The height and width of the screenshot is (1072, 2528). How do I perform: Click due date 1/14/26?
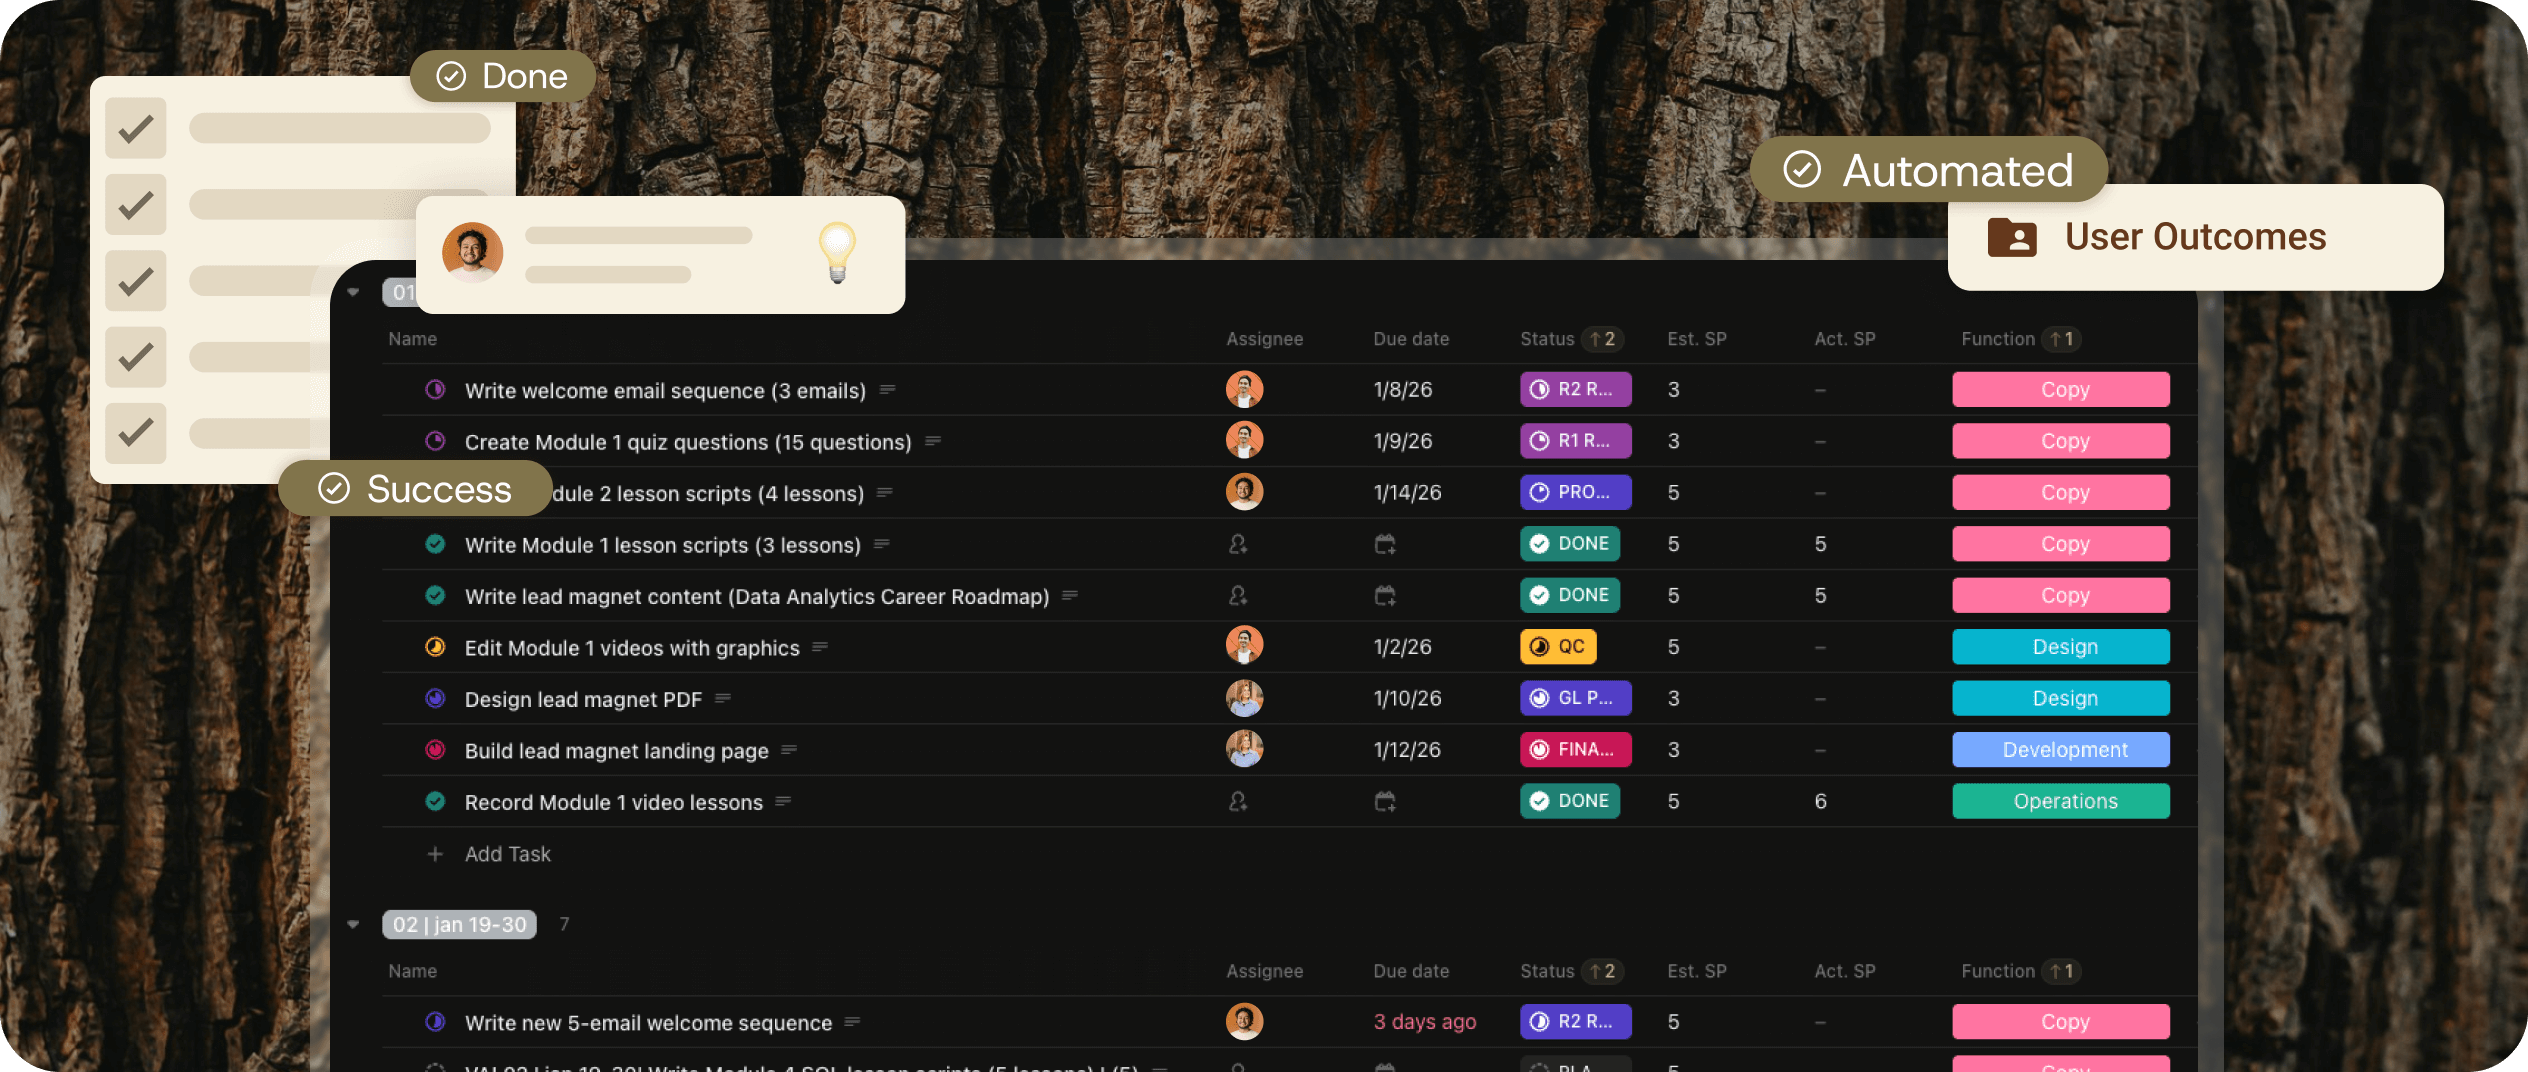tap(1408, 493)
